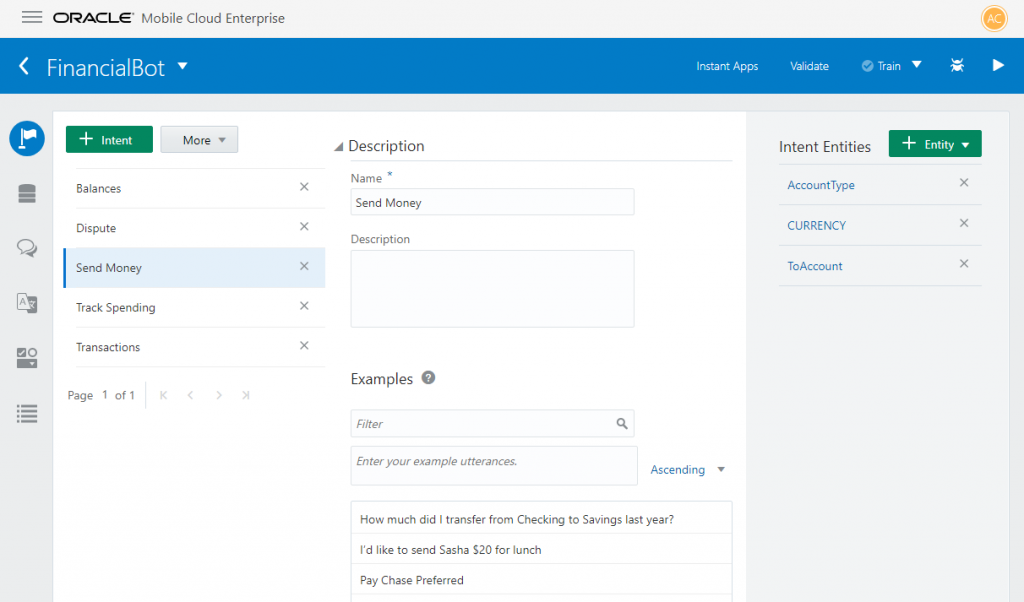Open the AC user avatar menu
1024x602 pixels.
[x=994, y=18]
